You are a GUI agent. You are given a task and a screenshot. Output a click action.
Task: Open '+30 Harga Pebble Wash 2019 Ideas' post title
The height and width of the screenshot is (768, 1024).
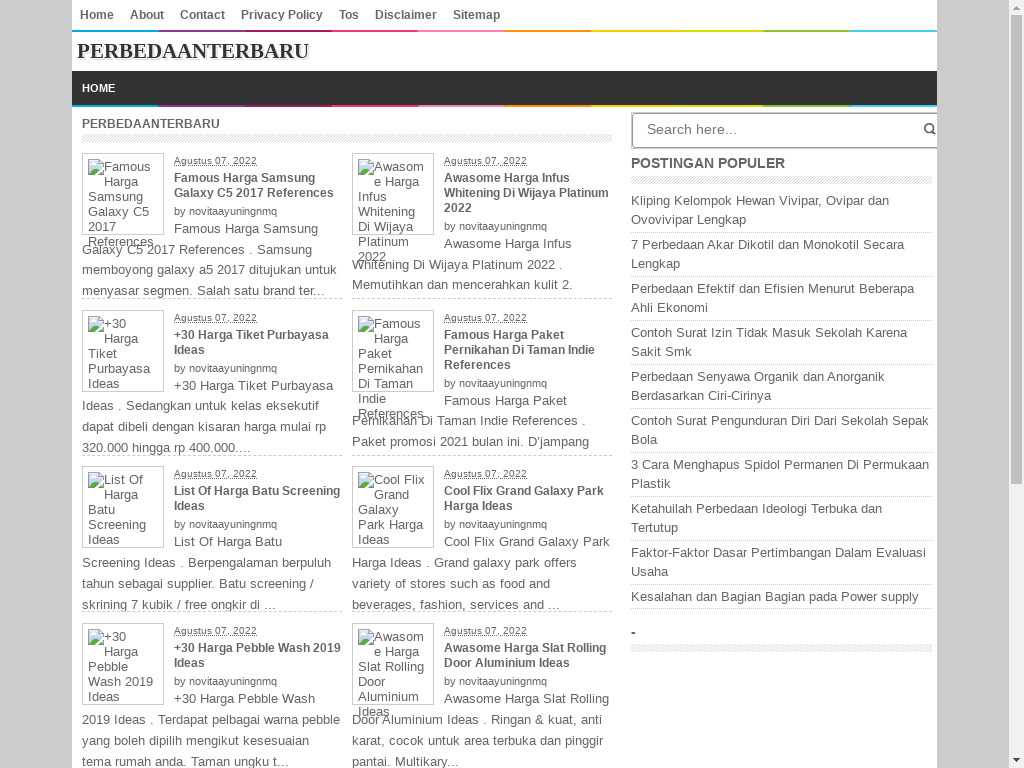click(257, 655)
